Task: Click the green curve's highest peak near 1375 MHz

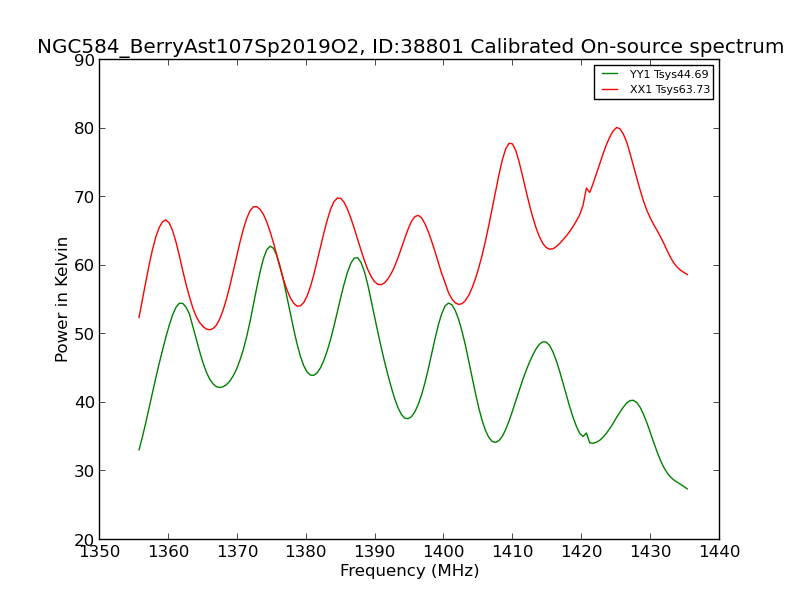Action: 270,246
